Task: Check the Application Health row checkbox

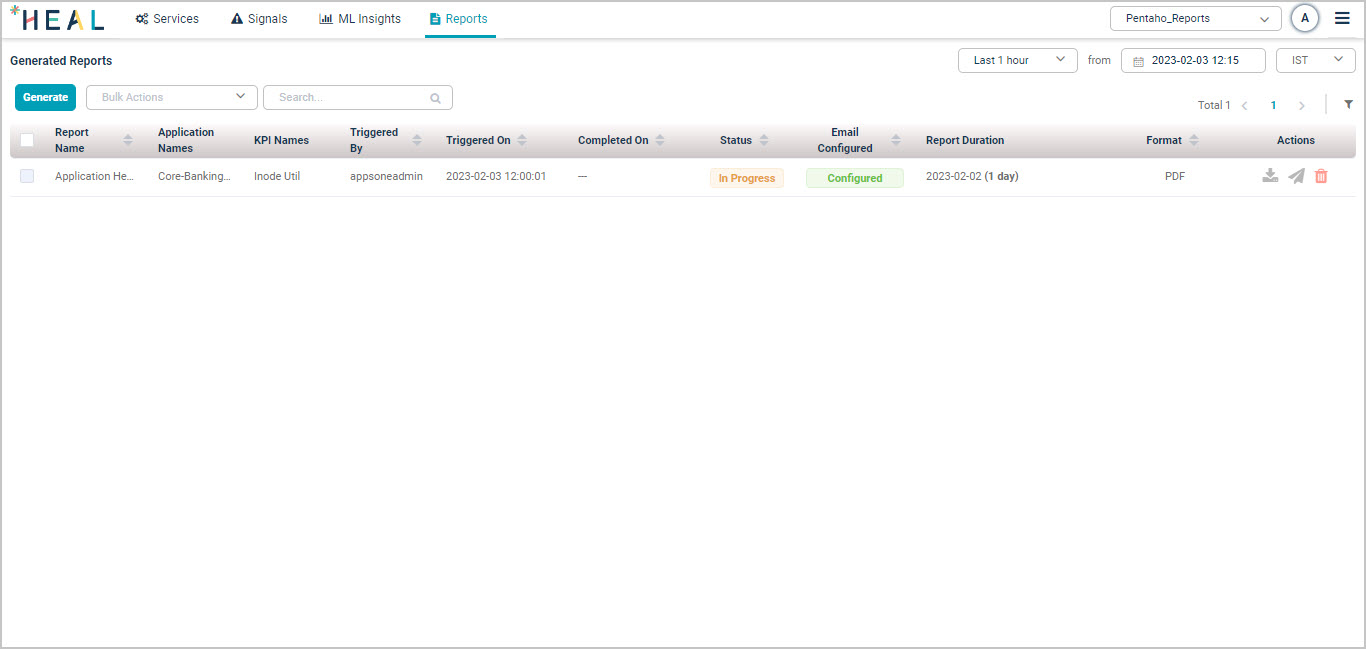Action: click(x=27, y=176)
